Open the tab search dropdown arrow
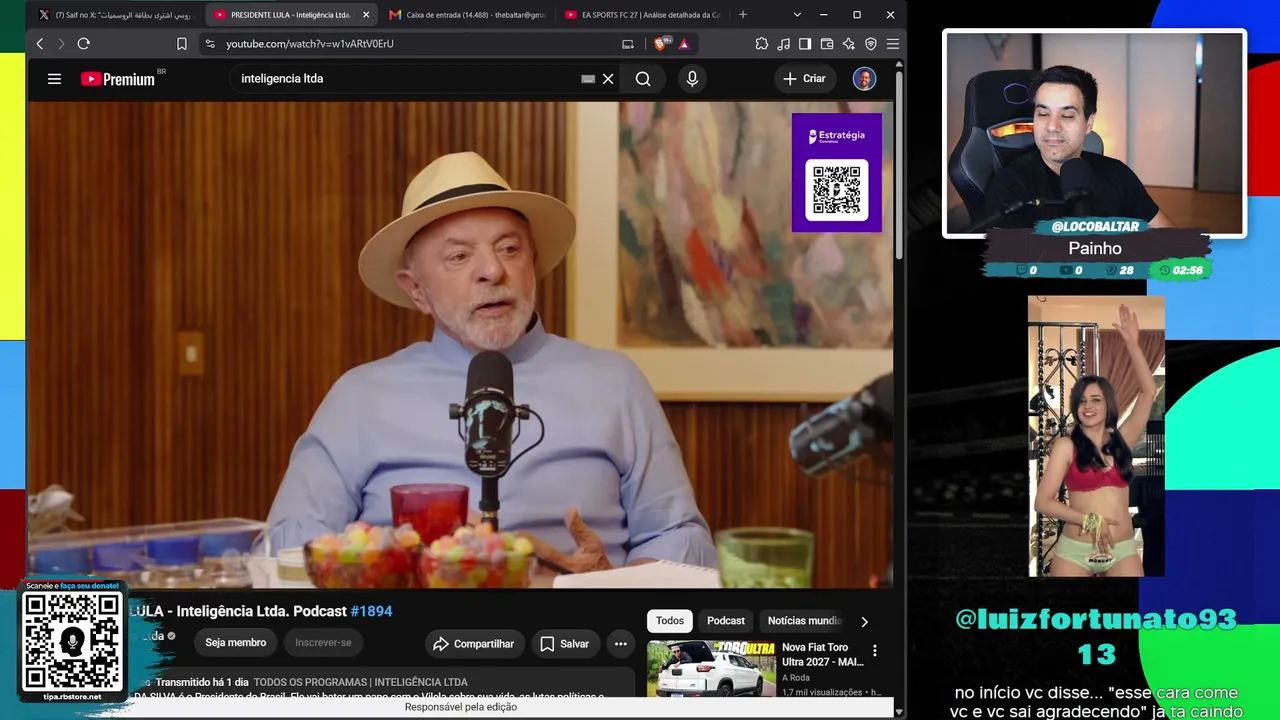The height and width of the screenshot is (720, 1280). pyautogui.click(x=797, y=15)
